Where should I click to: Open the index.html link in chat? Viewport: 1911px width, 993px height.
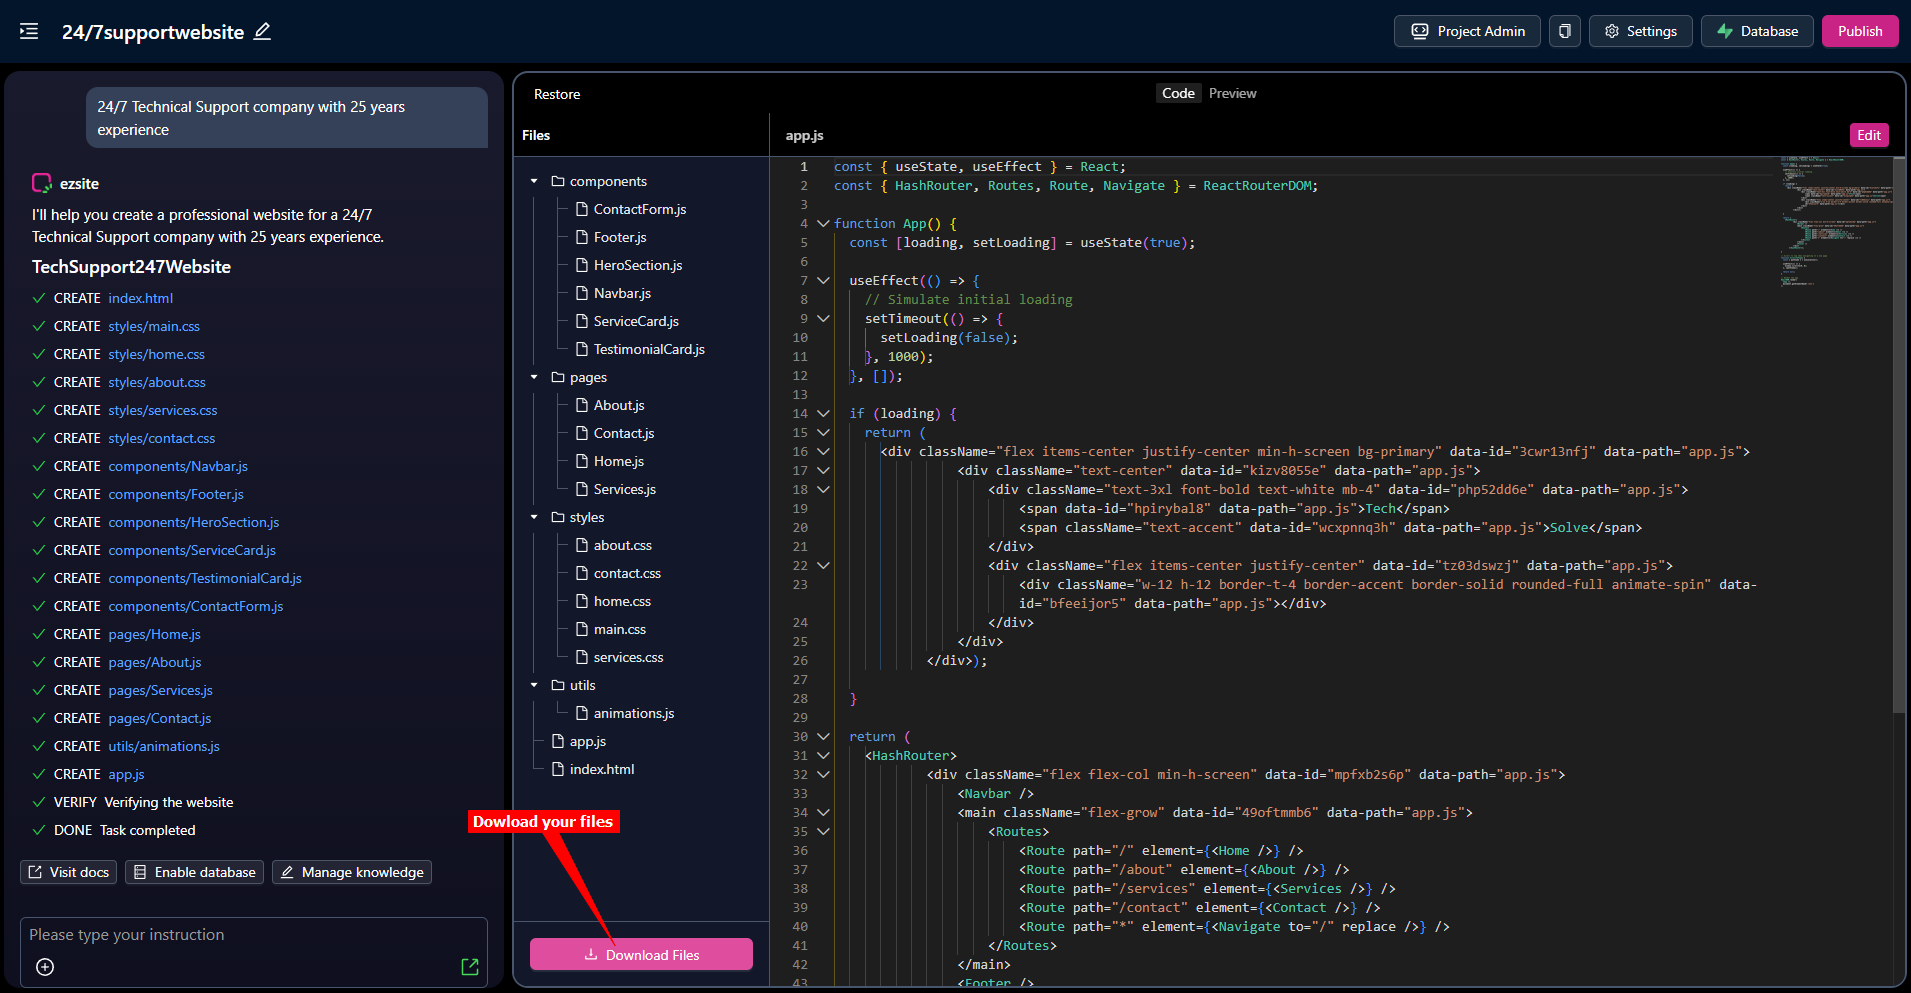coord(141,298)
